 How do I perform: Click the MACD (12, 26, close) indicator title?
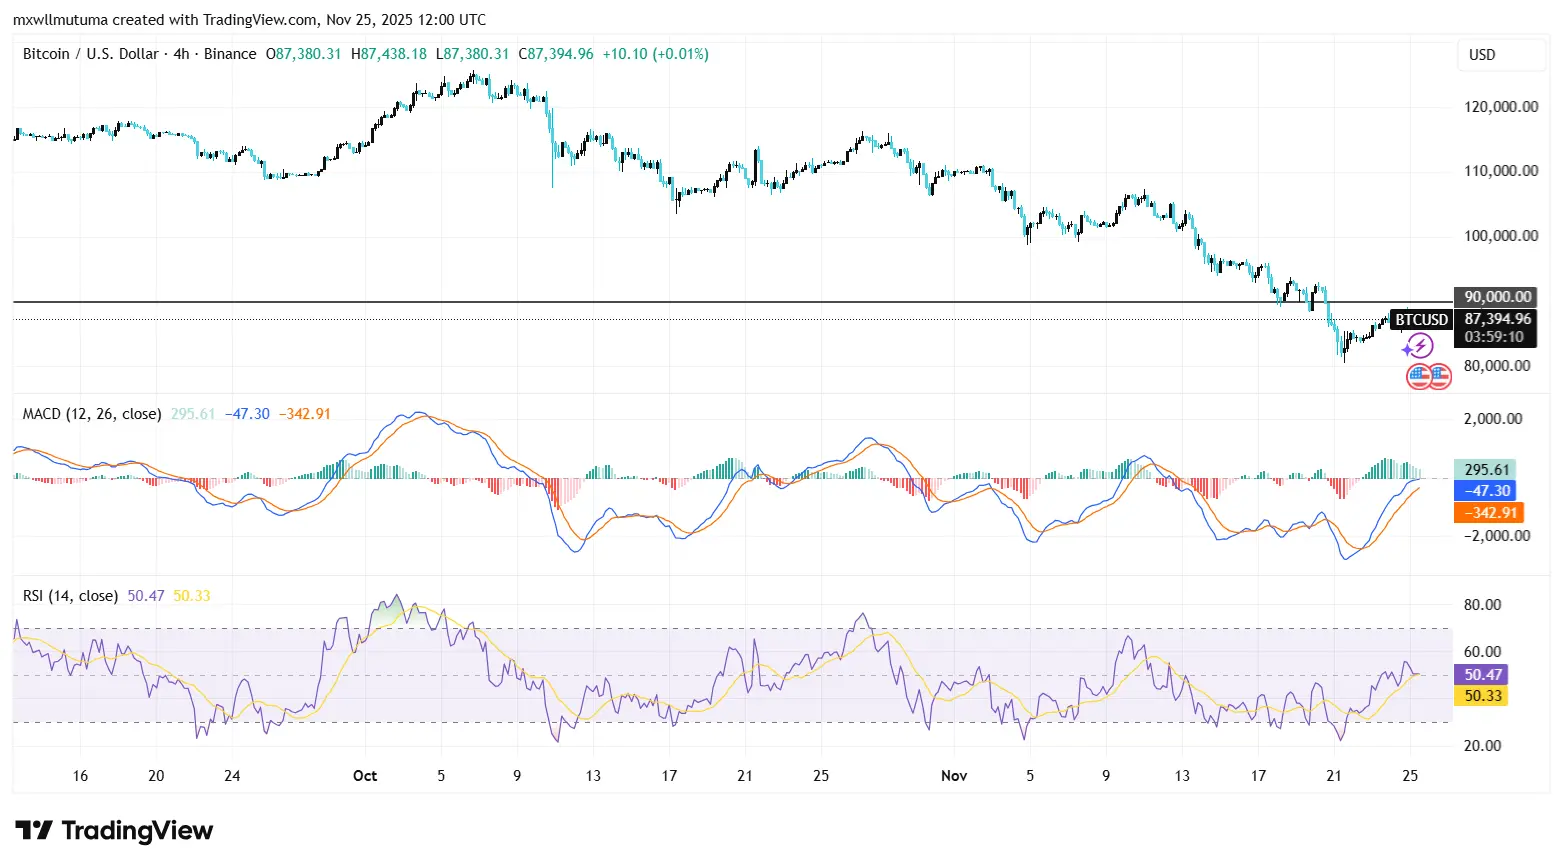click(92, 413)
